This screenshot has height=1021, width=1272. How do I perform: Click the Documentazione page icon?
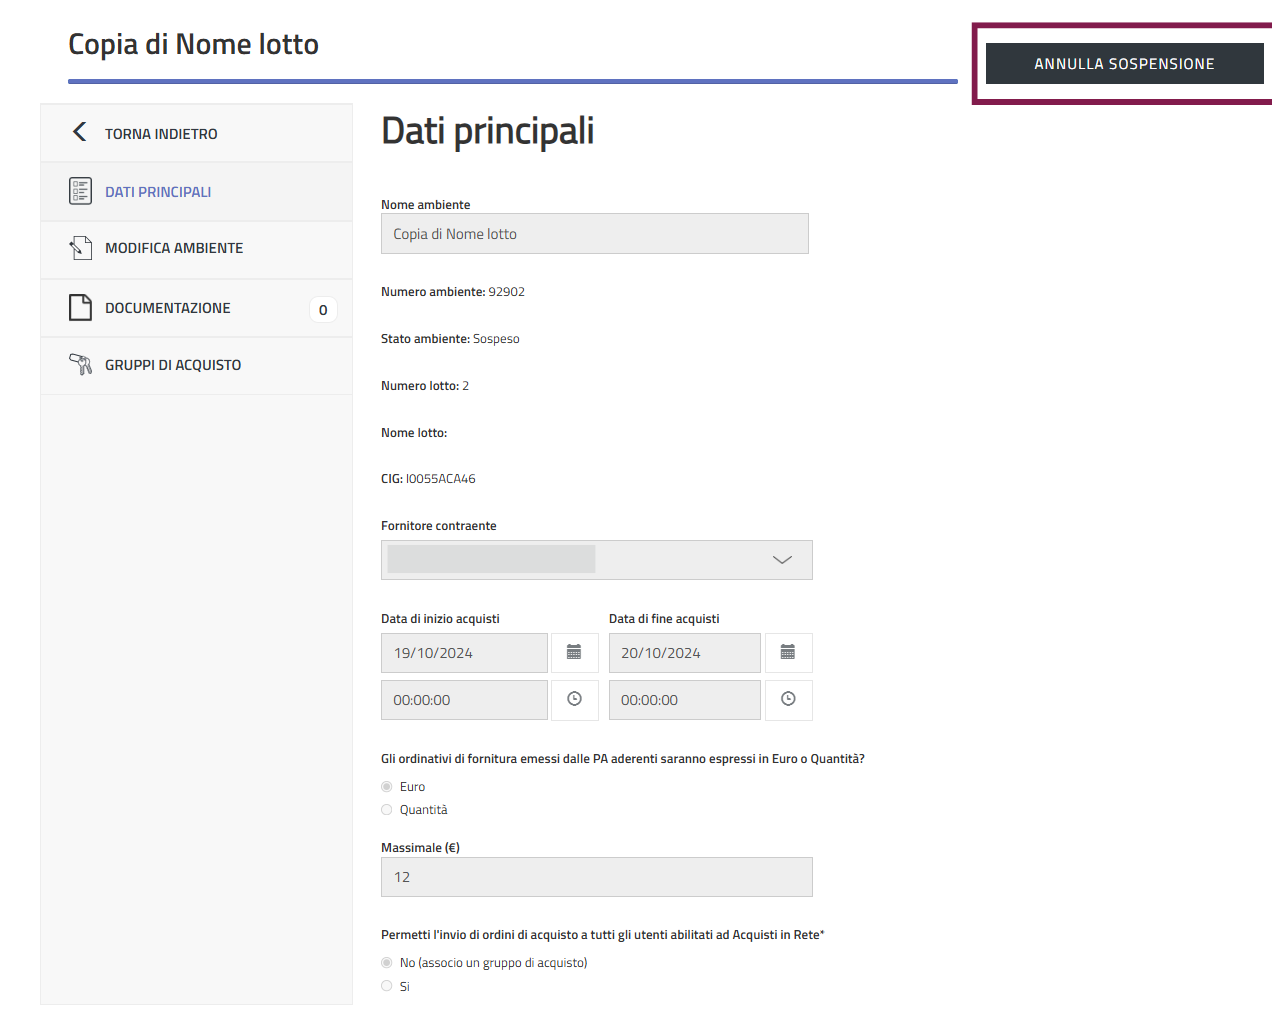click(x=80, y=308)
